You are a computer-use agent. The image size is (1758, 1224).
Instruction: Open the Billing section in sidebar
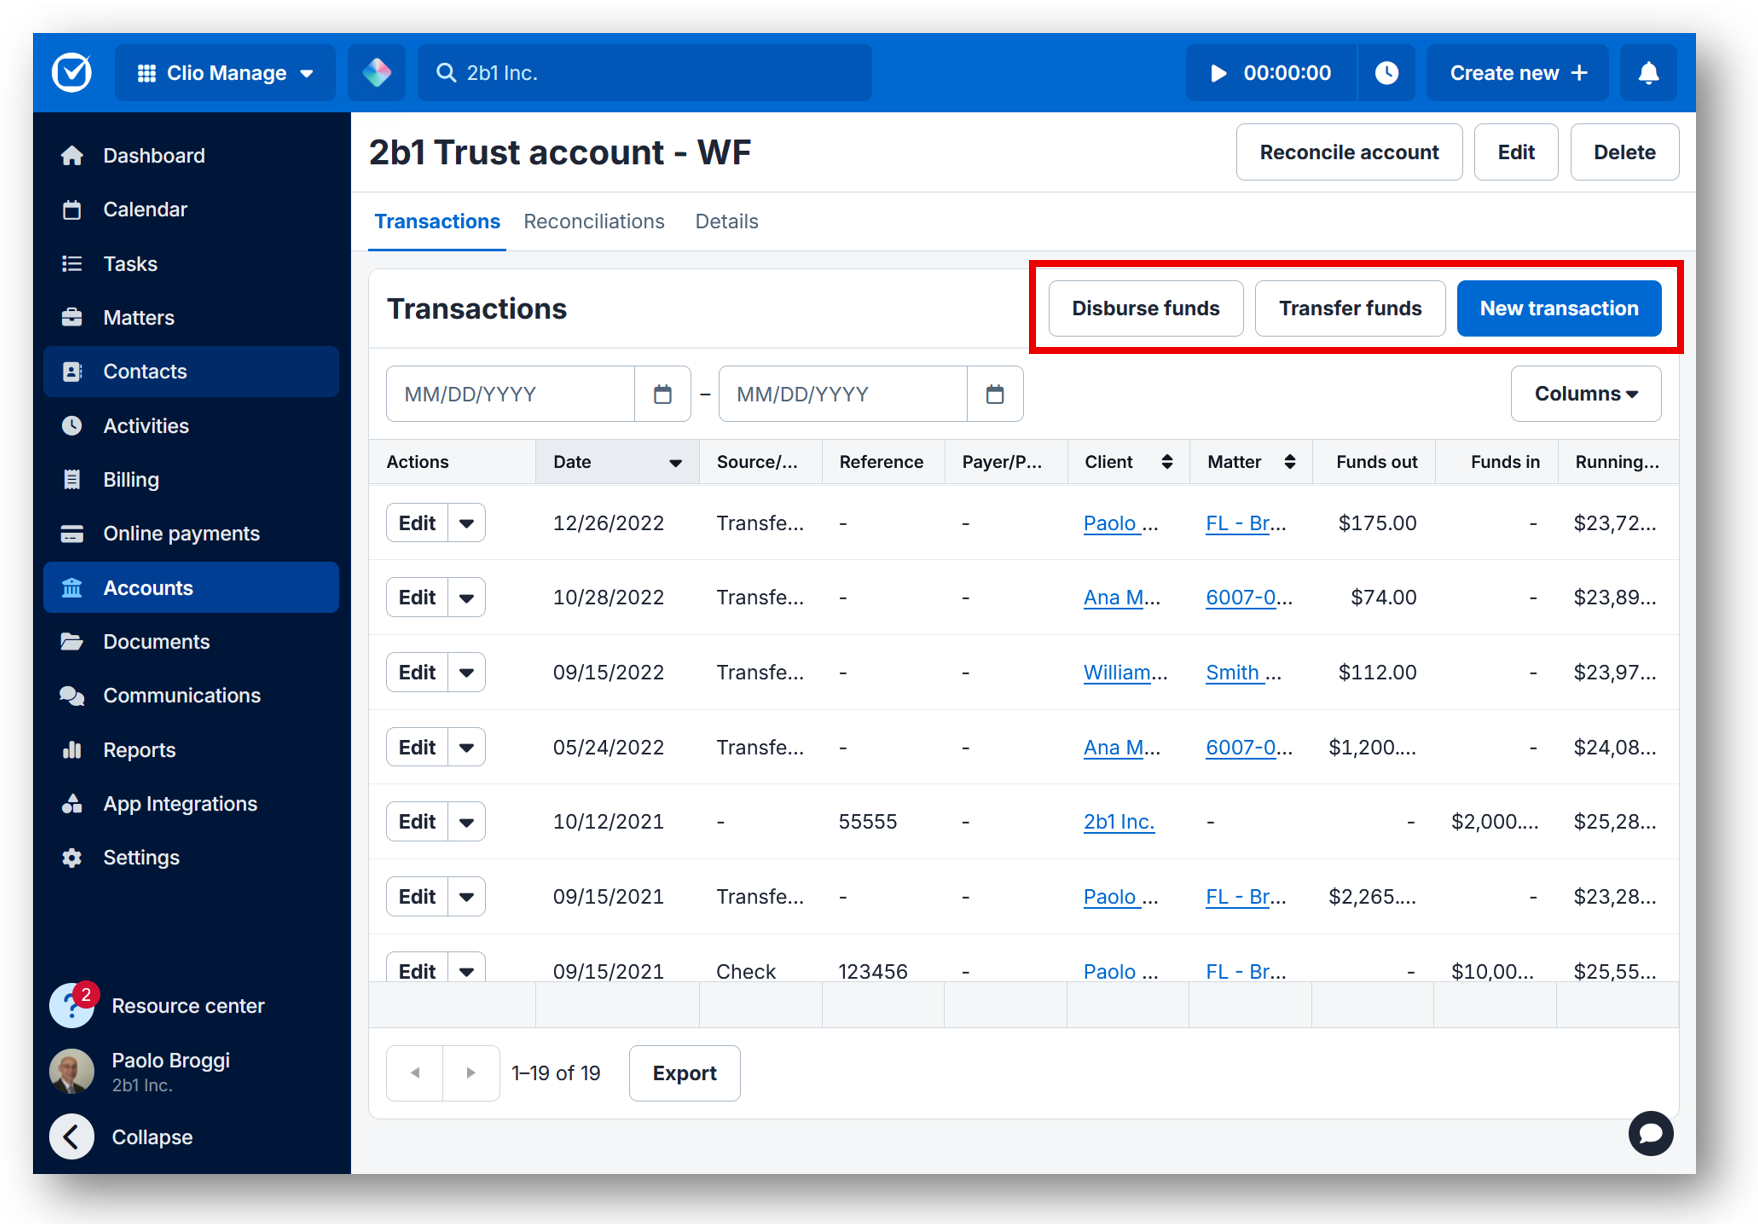133,479
